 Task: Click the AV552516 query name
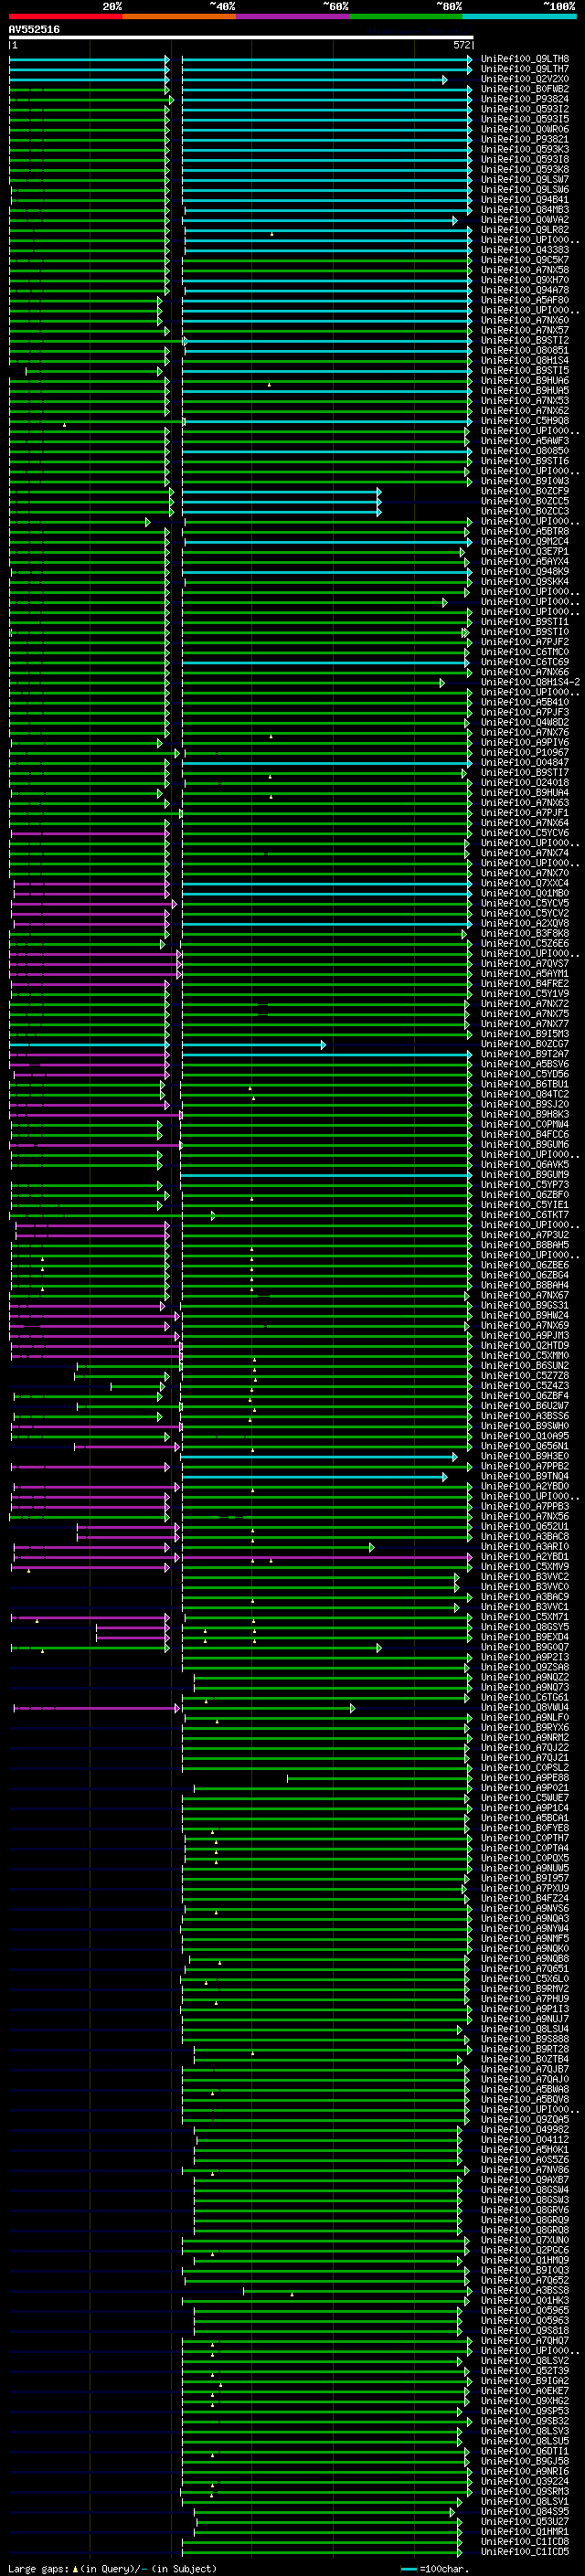point(34,30)
